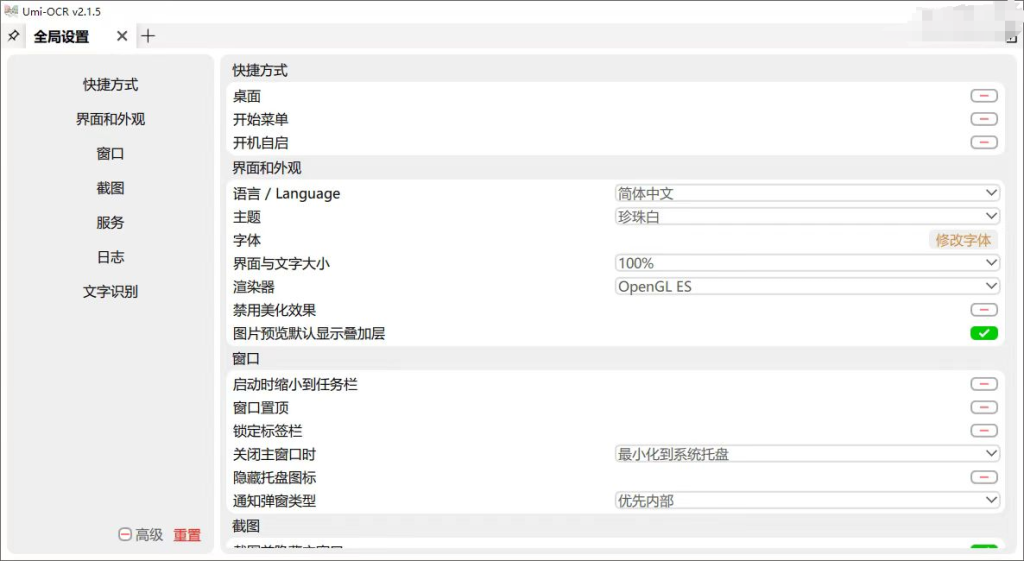This screenshot has height=561, width=1024.
Task: Expand the 关闭主窗口时 dropdown
Action: 807,454
